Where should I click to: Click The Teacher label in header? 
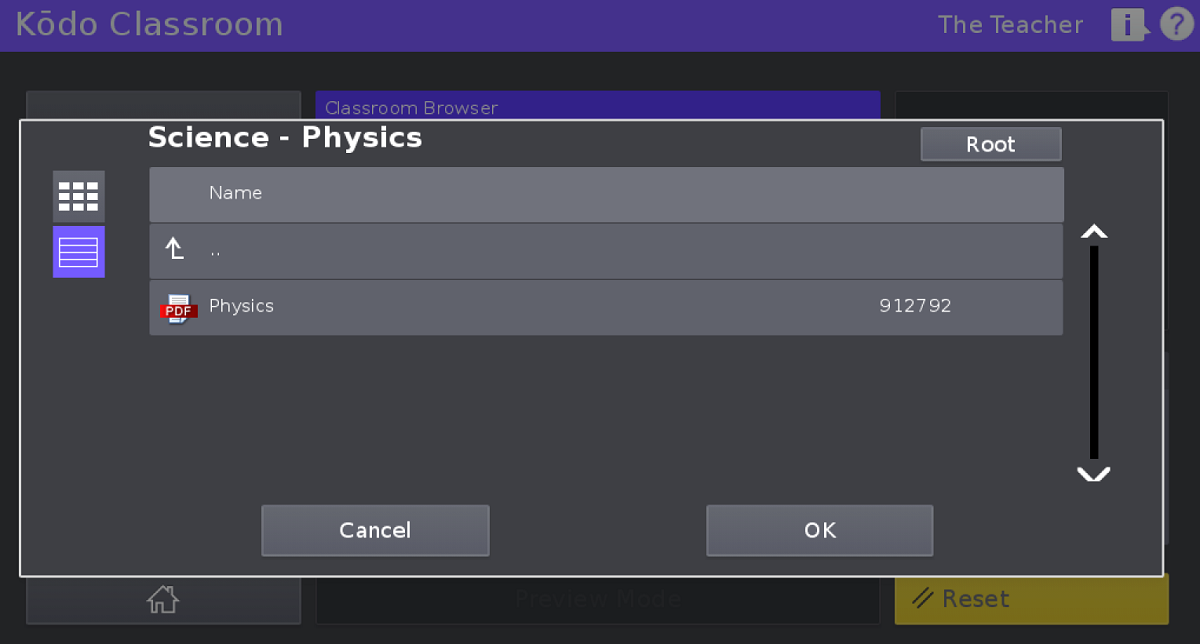1010,25
